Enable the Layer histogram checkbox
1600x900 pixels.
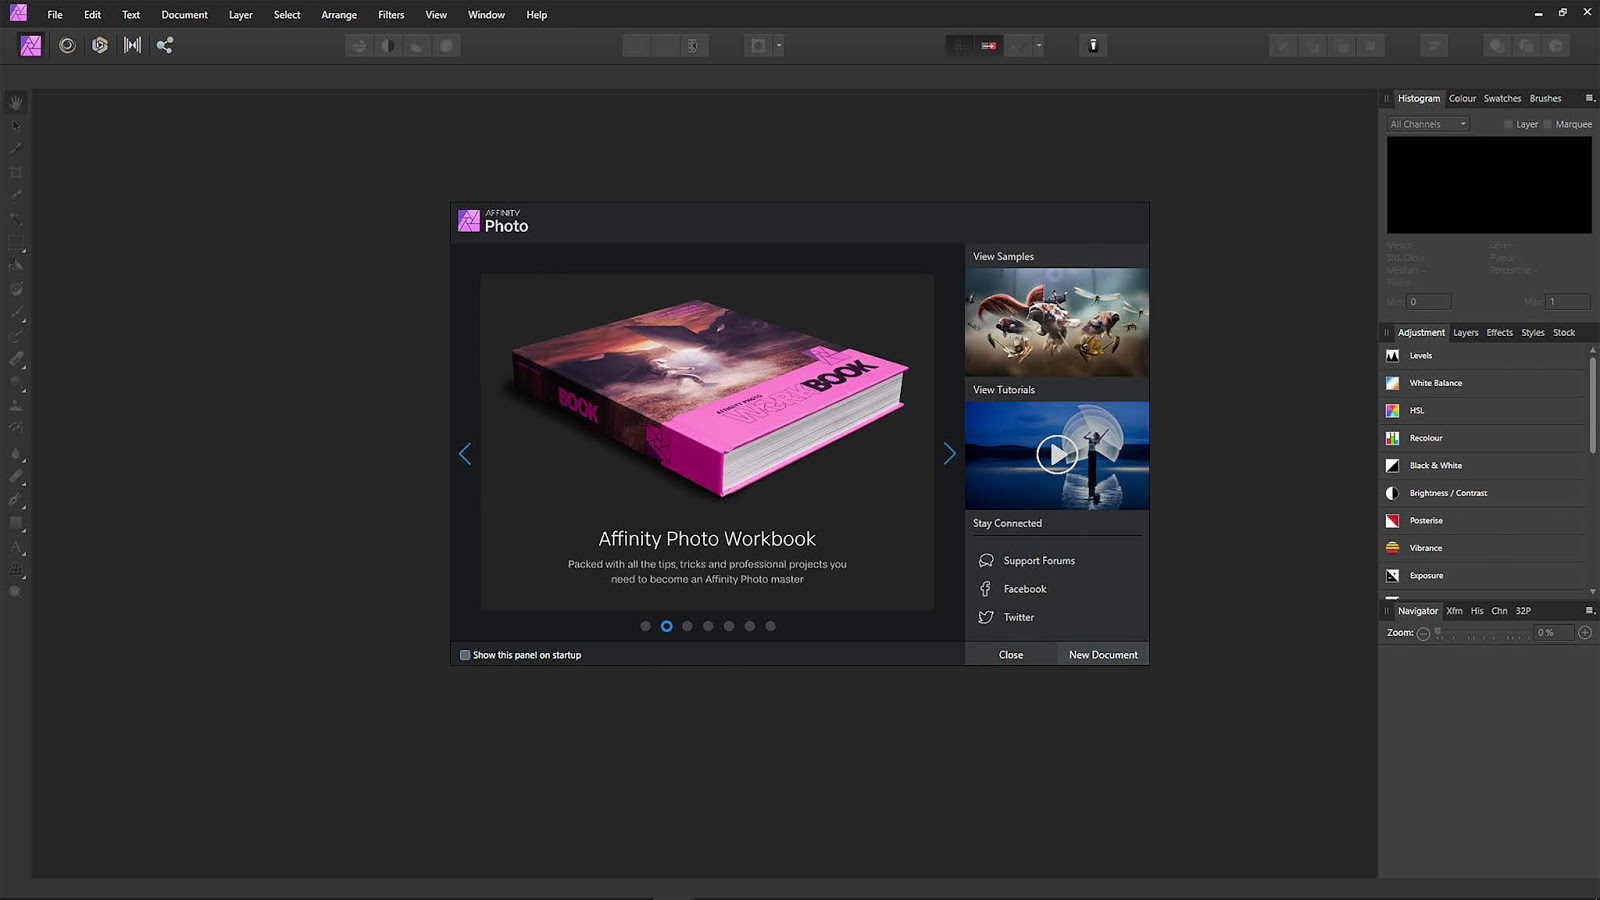pos(1508,124)
